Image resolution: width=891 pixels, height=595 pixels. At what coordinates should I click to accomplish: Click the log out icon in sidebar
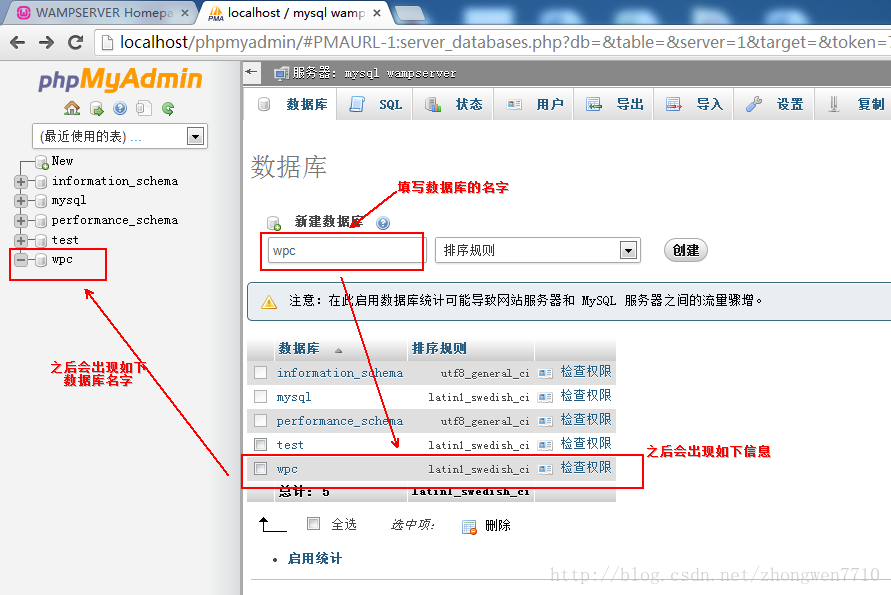[x=97, y=109]
